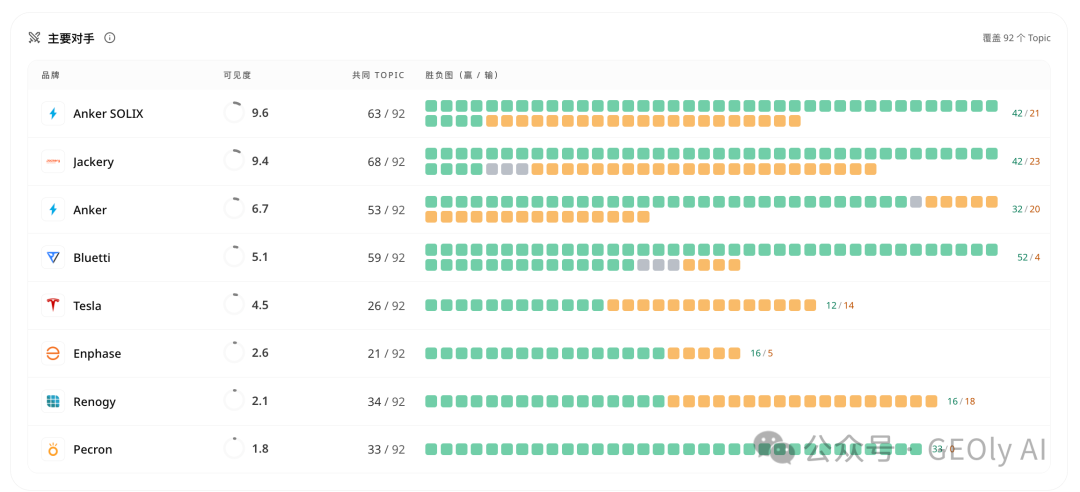Click the 胜负图 column header

[x=461, y=75]
